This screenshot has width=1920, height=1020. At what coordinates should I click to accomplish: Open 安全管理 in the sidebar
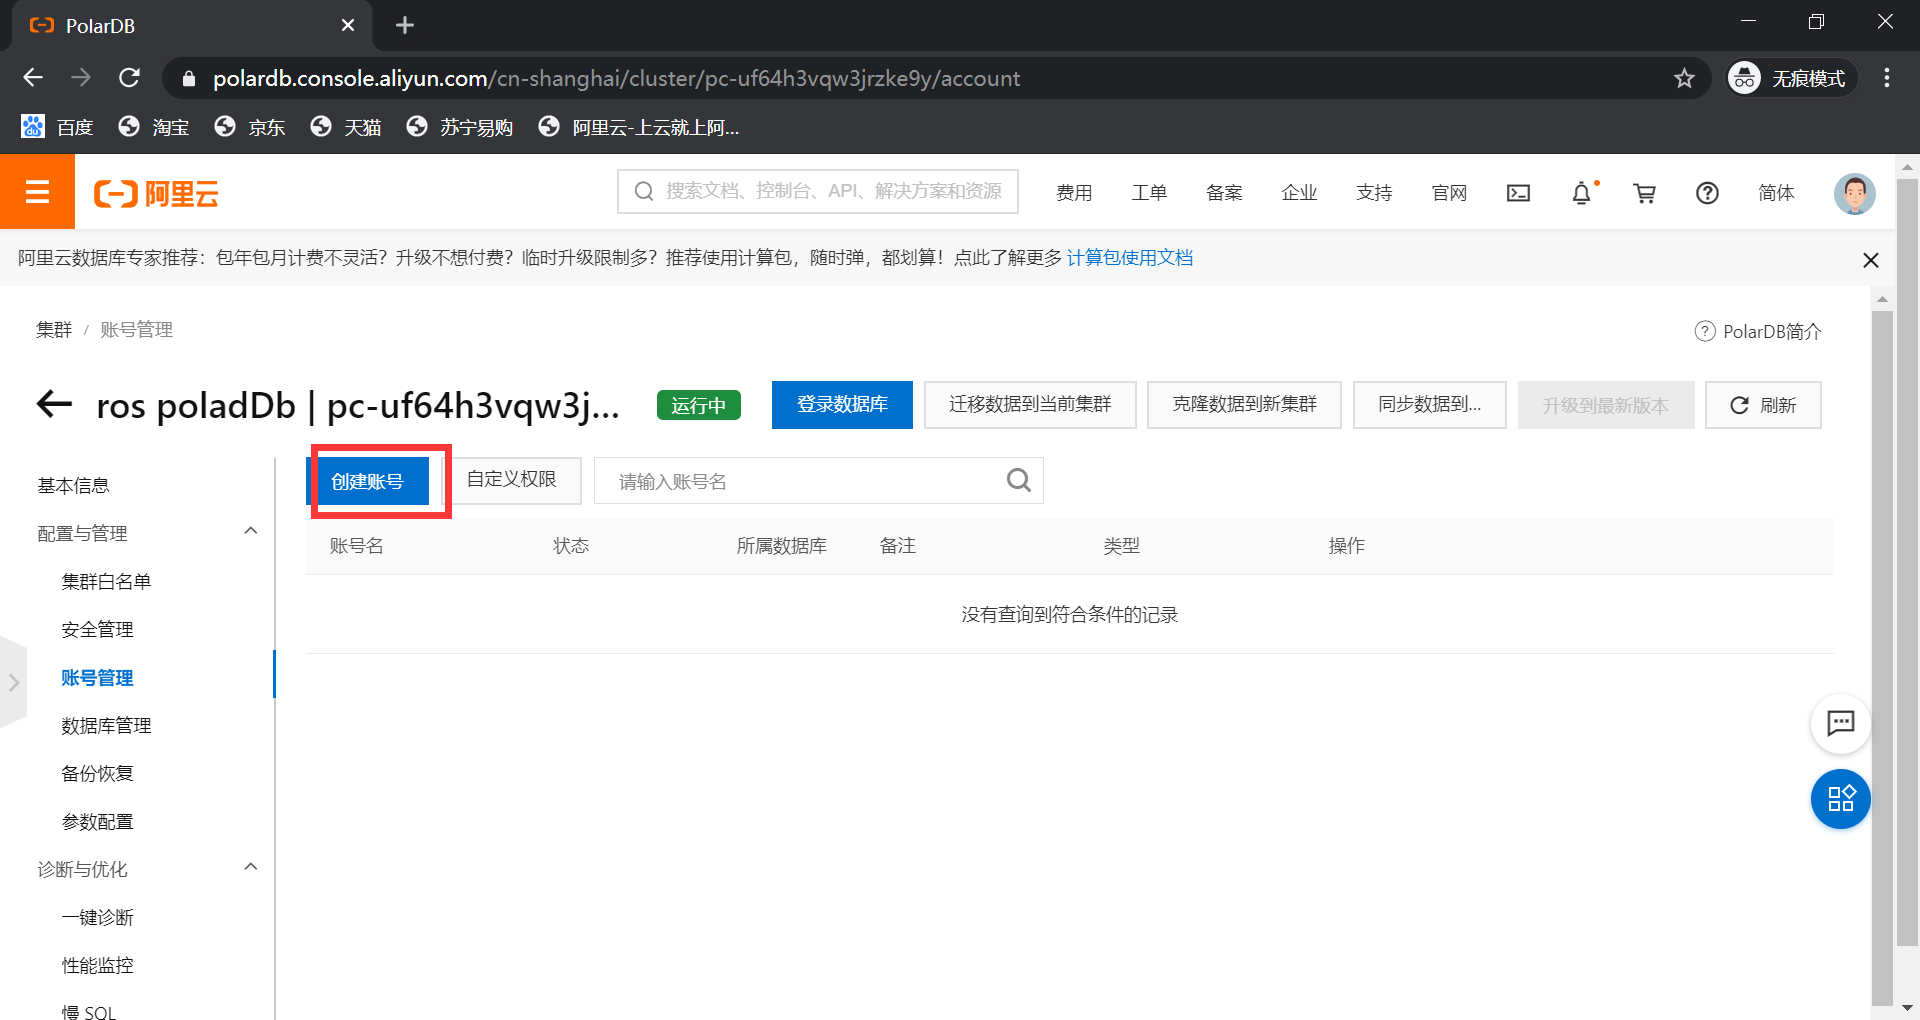coord(97,629)
